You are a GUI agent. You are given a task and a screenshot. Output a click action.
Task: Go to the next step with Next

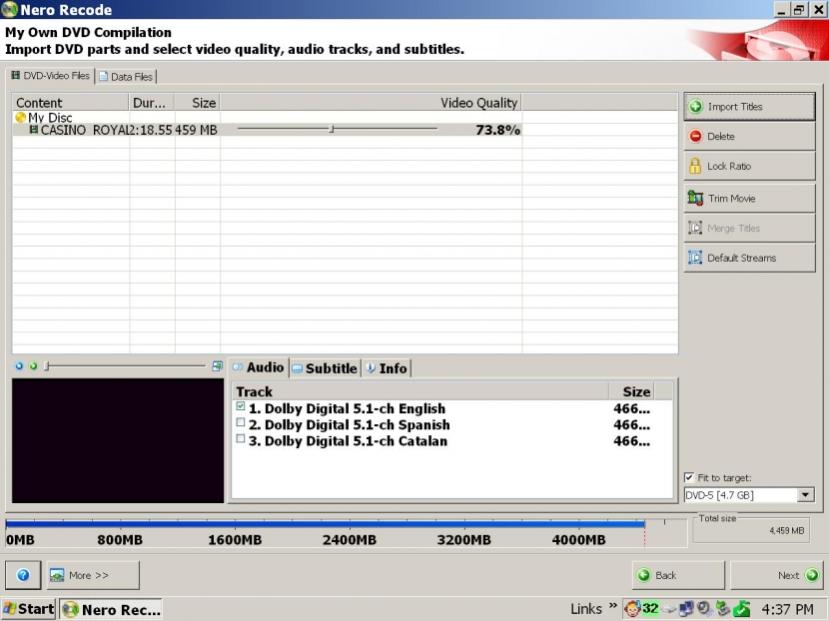click(777, 575)
